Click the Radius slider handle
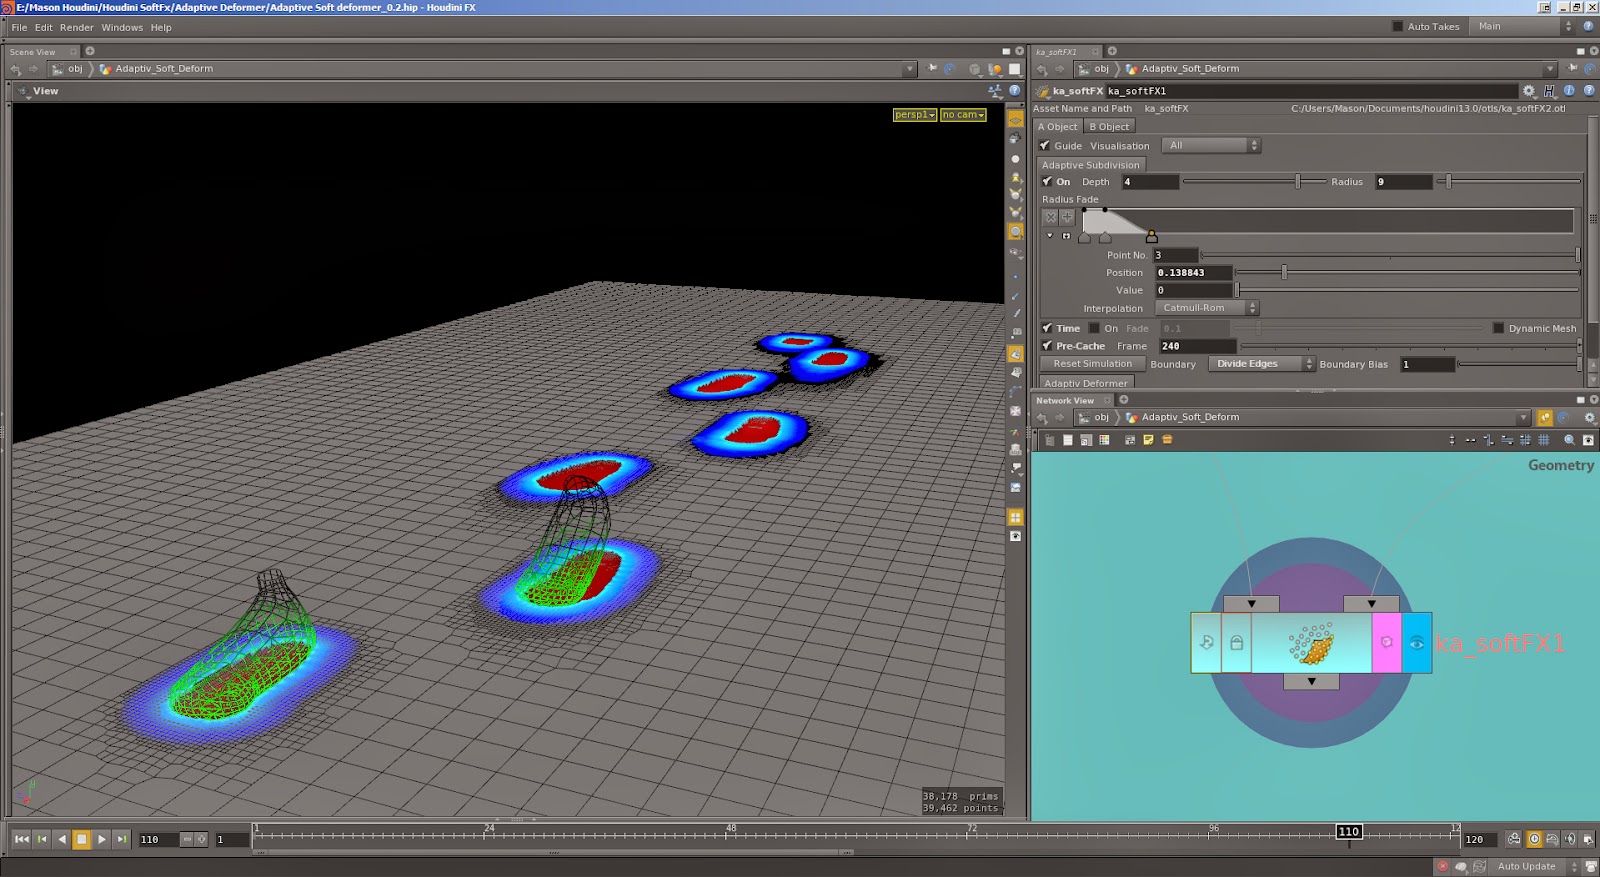1600x877 pixels. pos(1448,182)
